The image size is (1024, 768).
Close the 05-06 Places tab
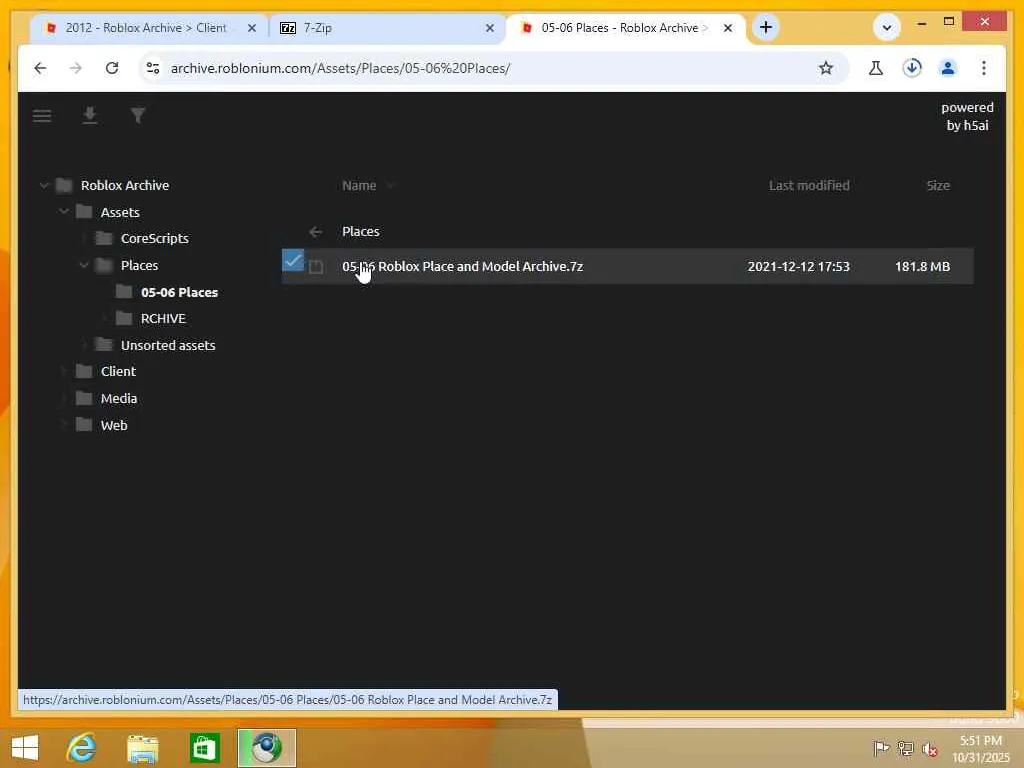point(728,28)
